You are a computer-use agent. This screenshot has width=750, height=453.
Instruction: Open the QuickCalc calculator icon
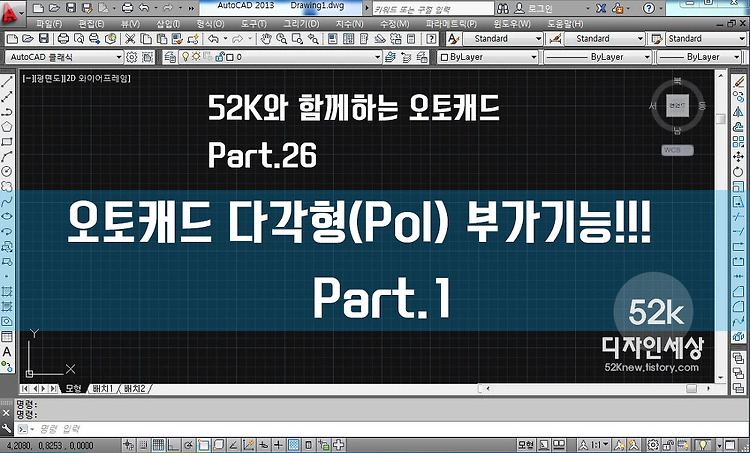pyautogui.click(x=411, y=39)
